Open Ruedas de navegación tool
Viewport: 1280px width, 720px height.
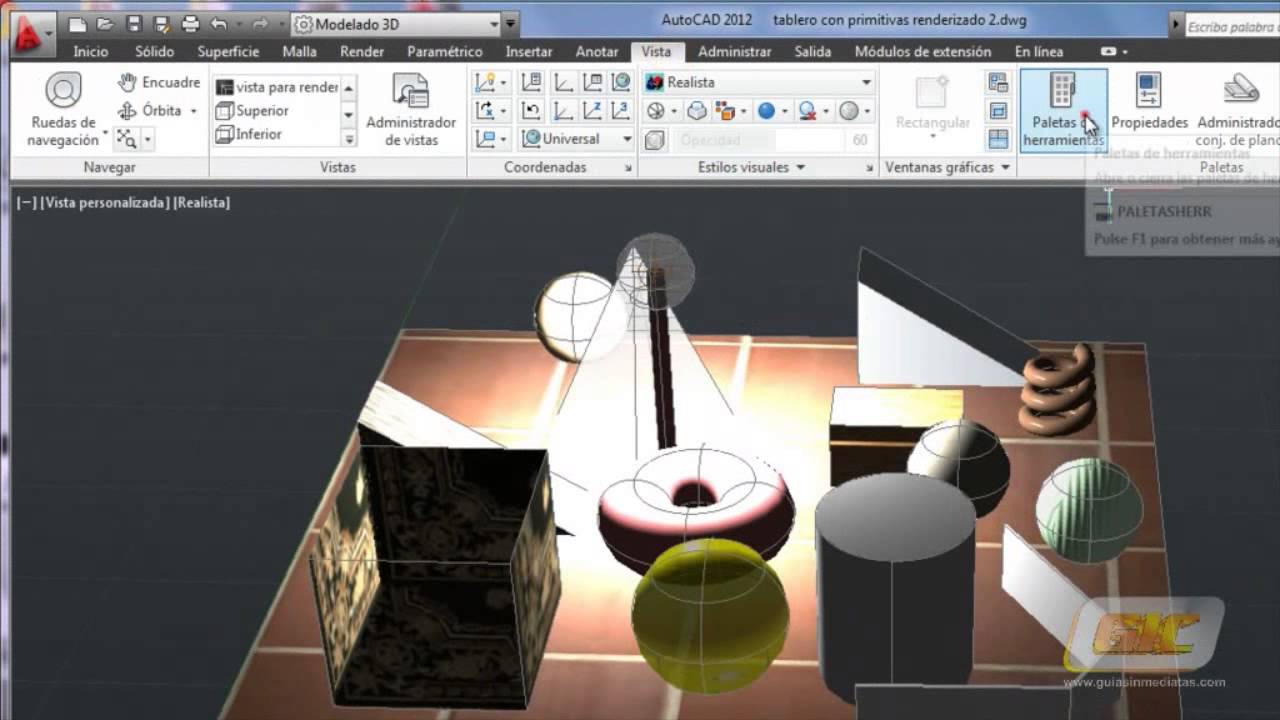click(x=63, y=111)
